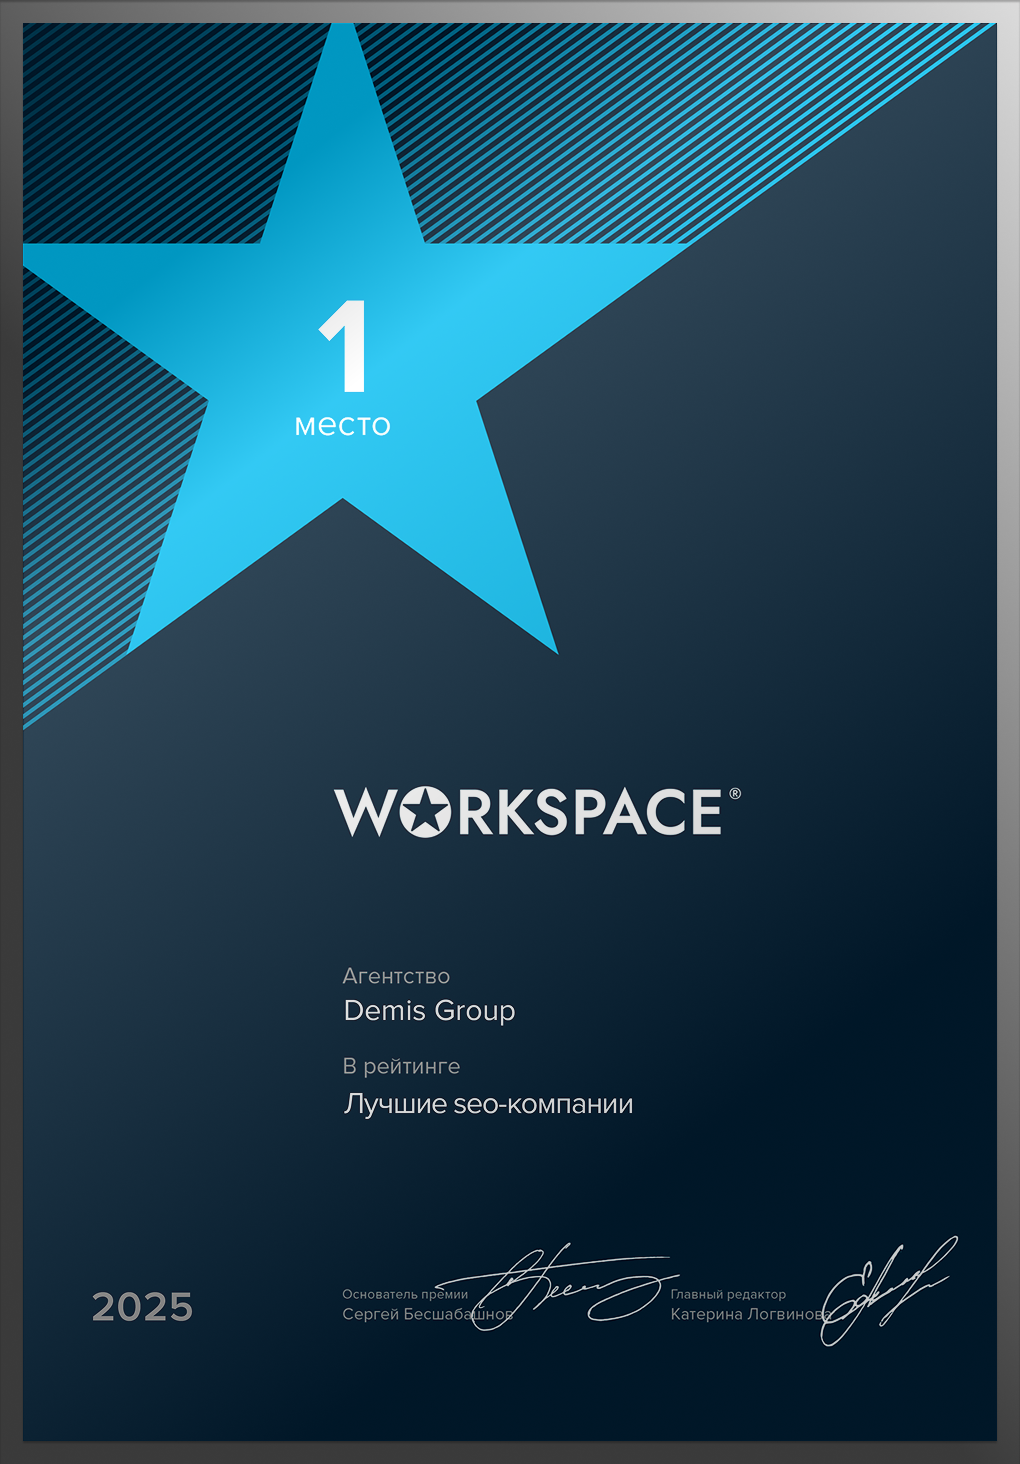Select the "Главный редактор" caption

click(728, 1294)
